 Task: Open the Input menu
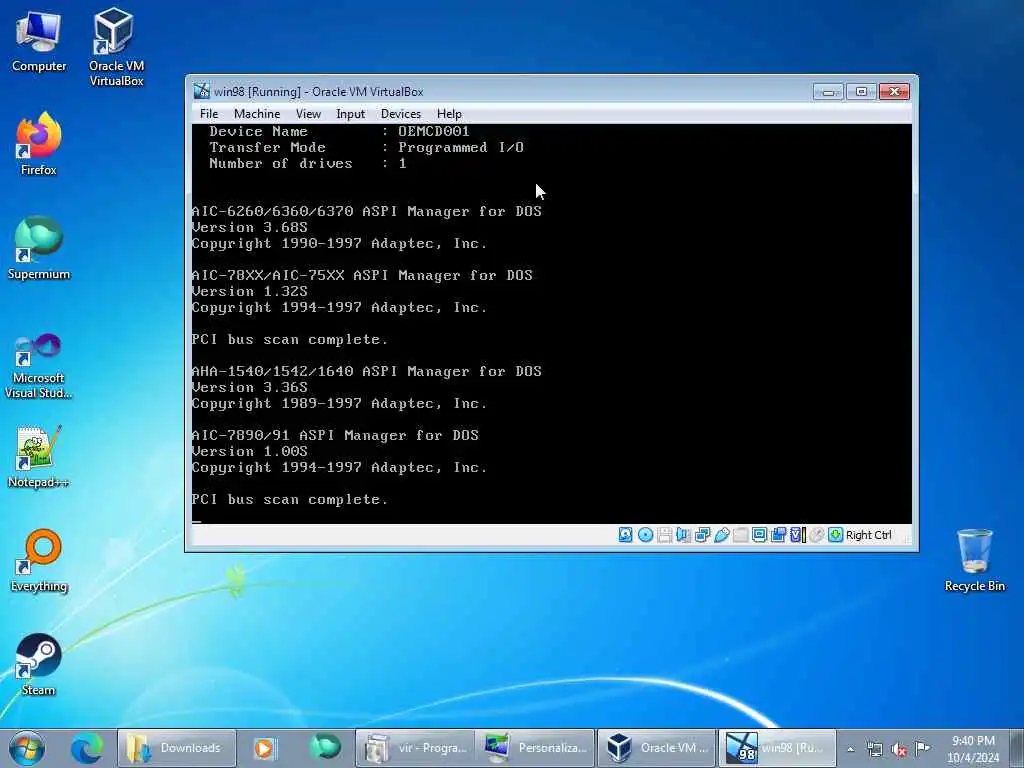pyautogui.click(x=351, y=114)
